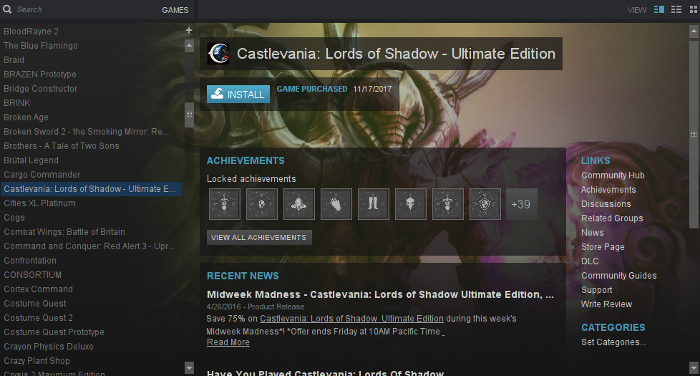Switch to list view icon

tap(676, 9)
